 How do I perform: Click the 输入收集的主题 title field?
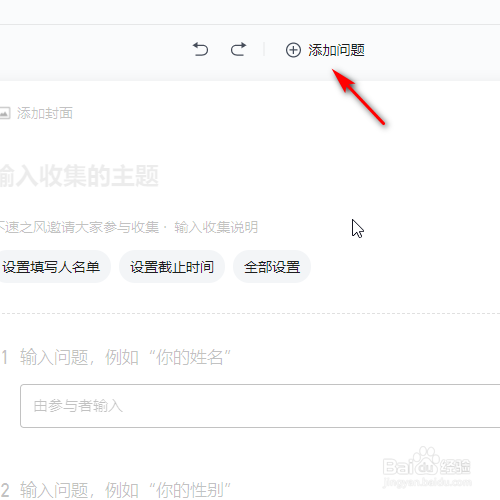coord(79,176)
